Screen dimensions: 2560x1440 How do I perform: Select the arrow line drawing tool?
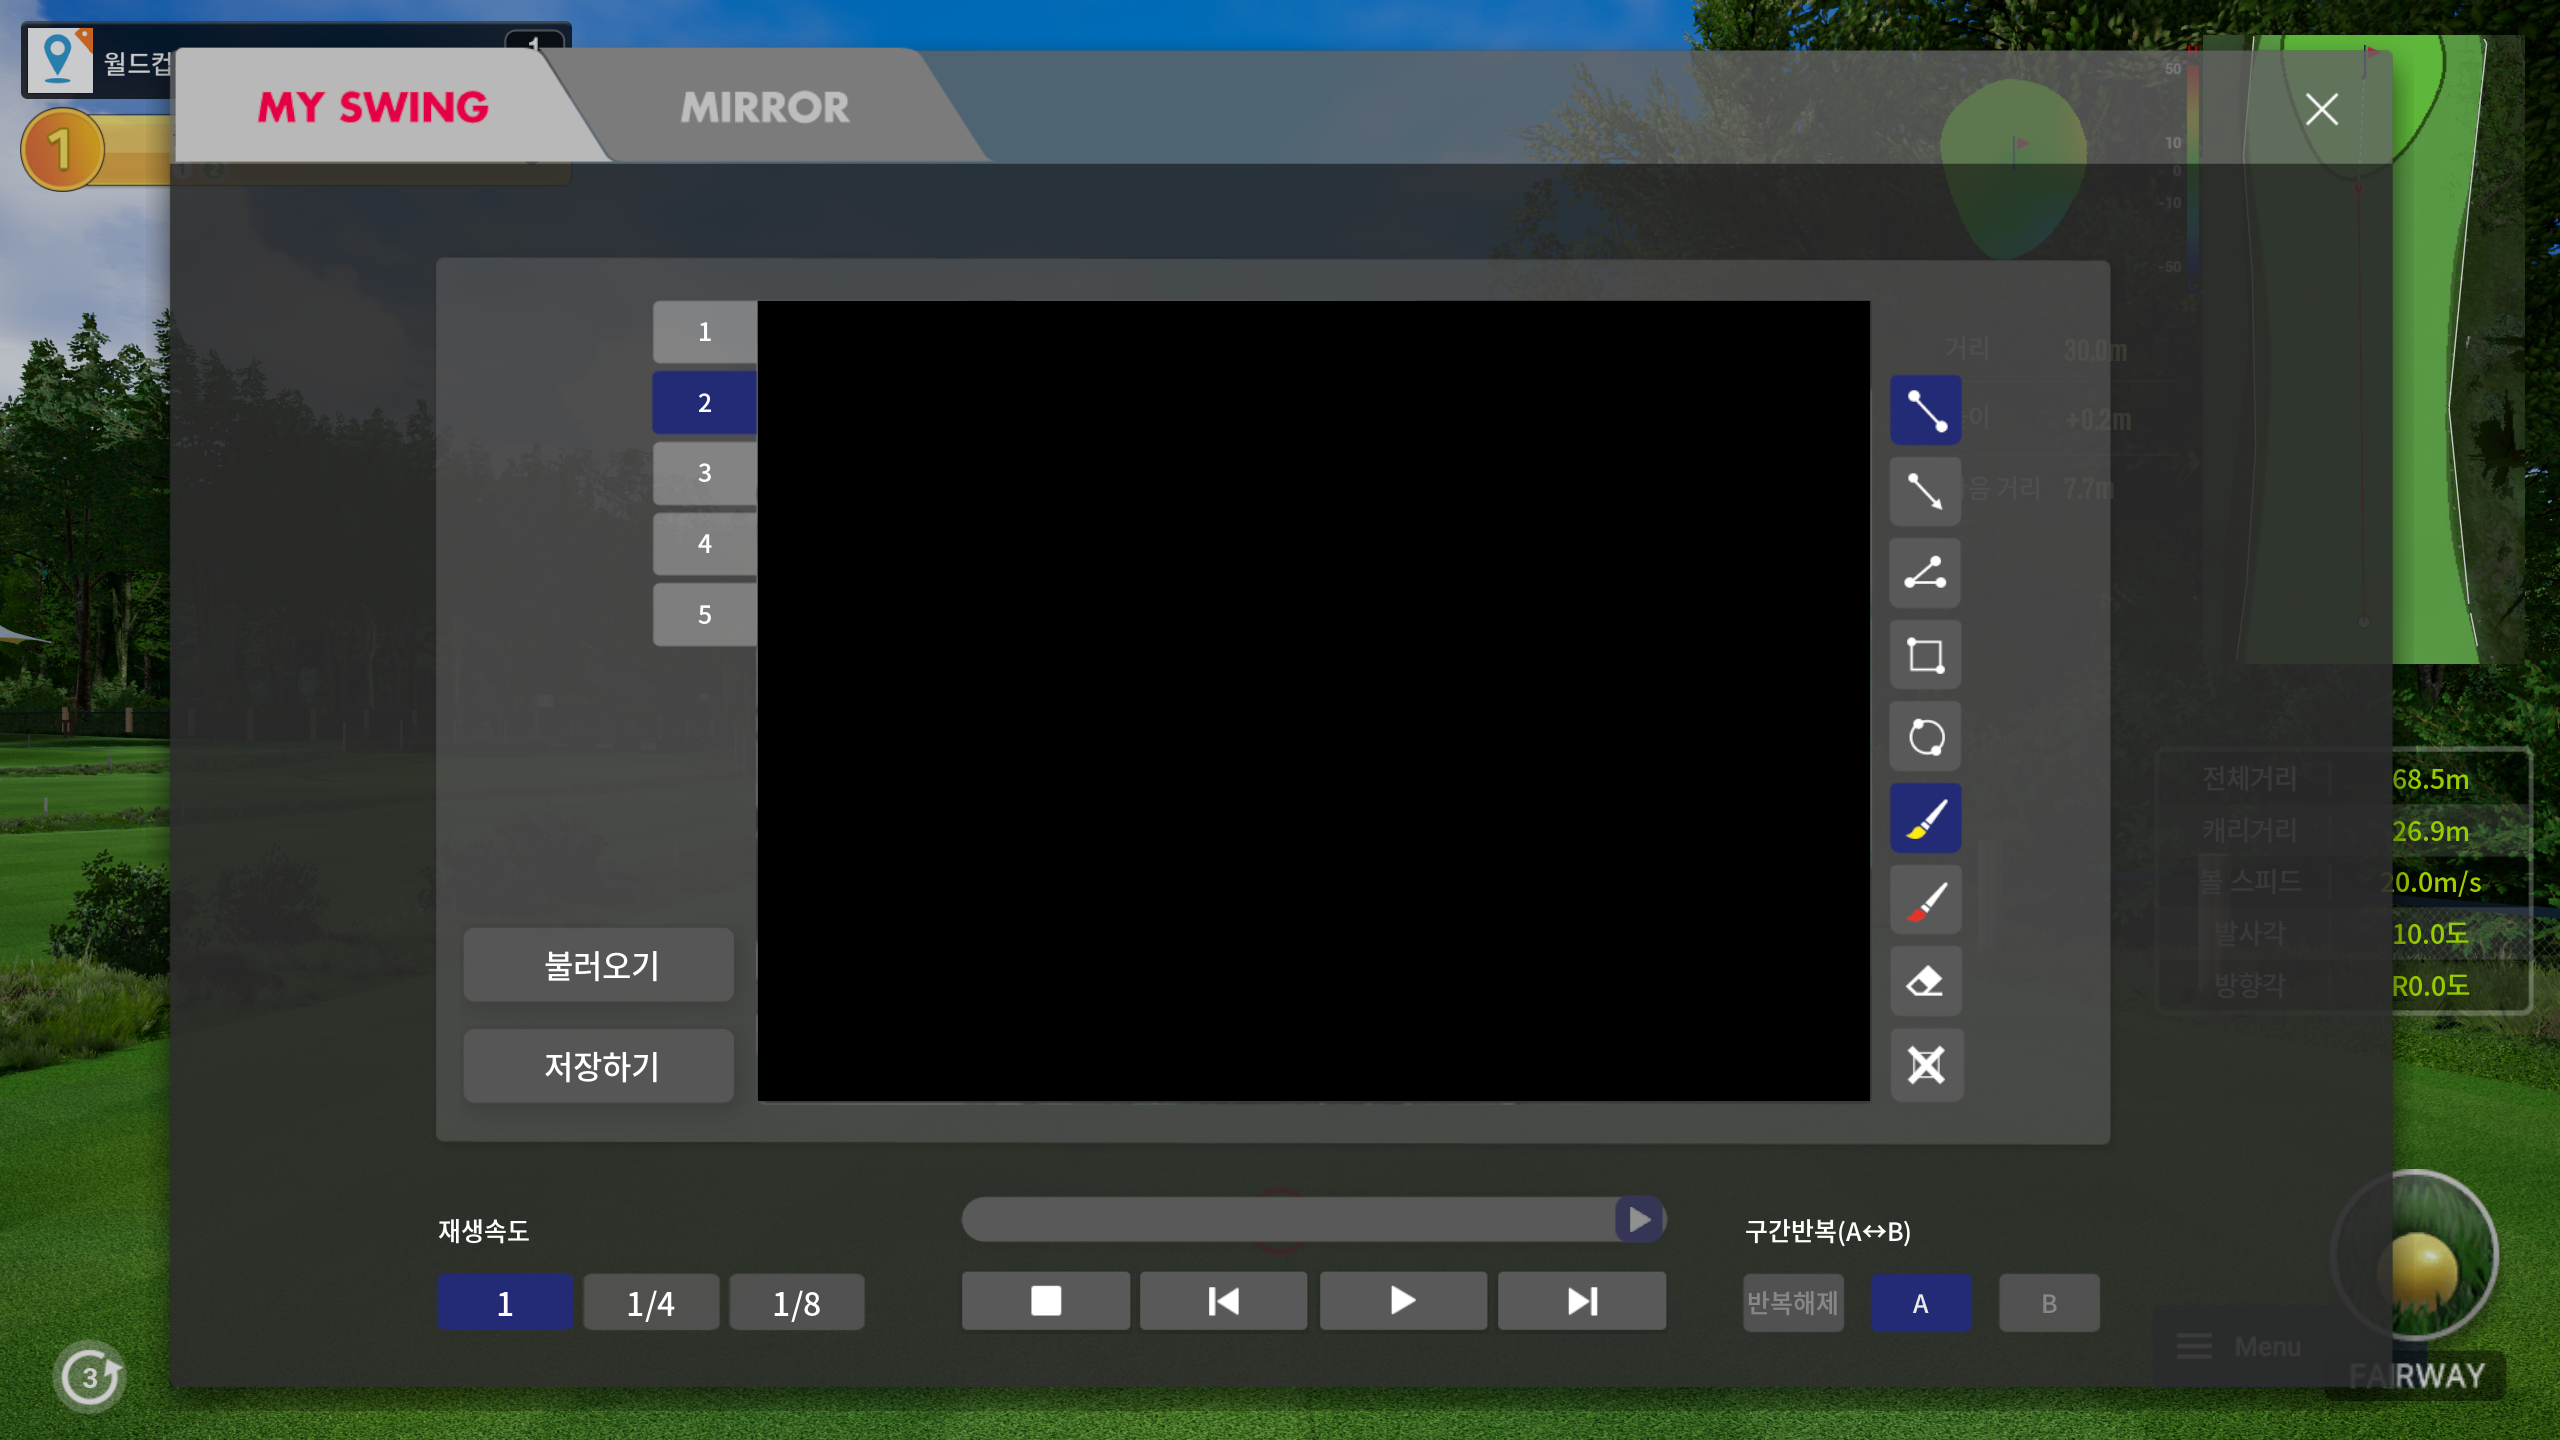point(1925,491)
